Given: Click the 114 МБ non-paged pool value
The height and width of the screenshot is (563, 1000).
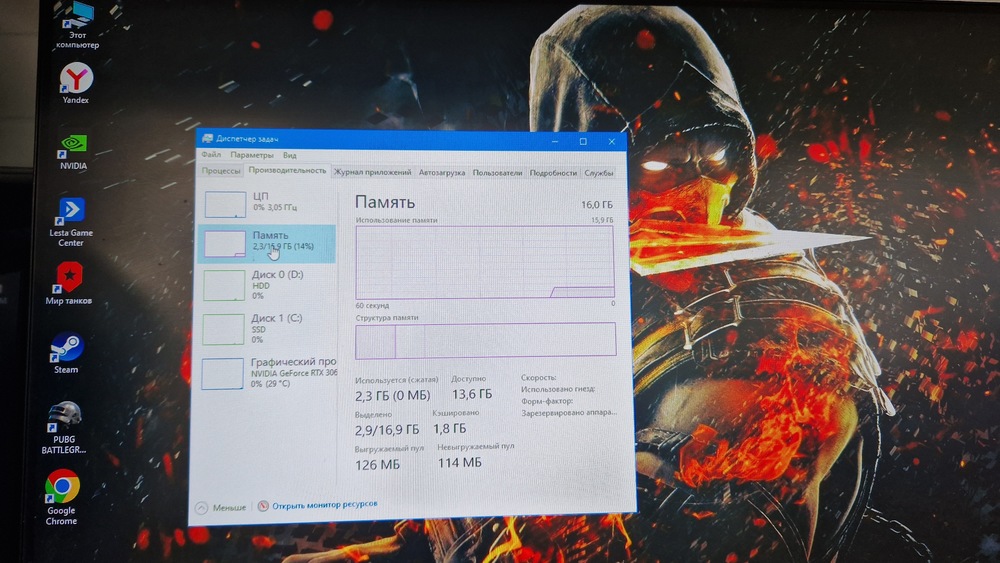Looking at the screenshot, I should tap(460, 462).
